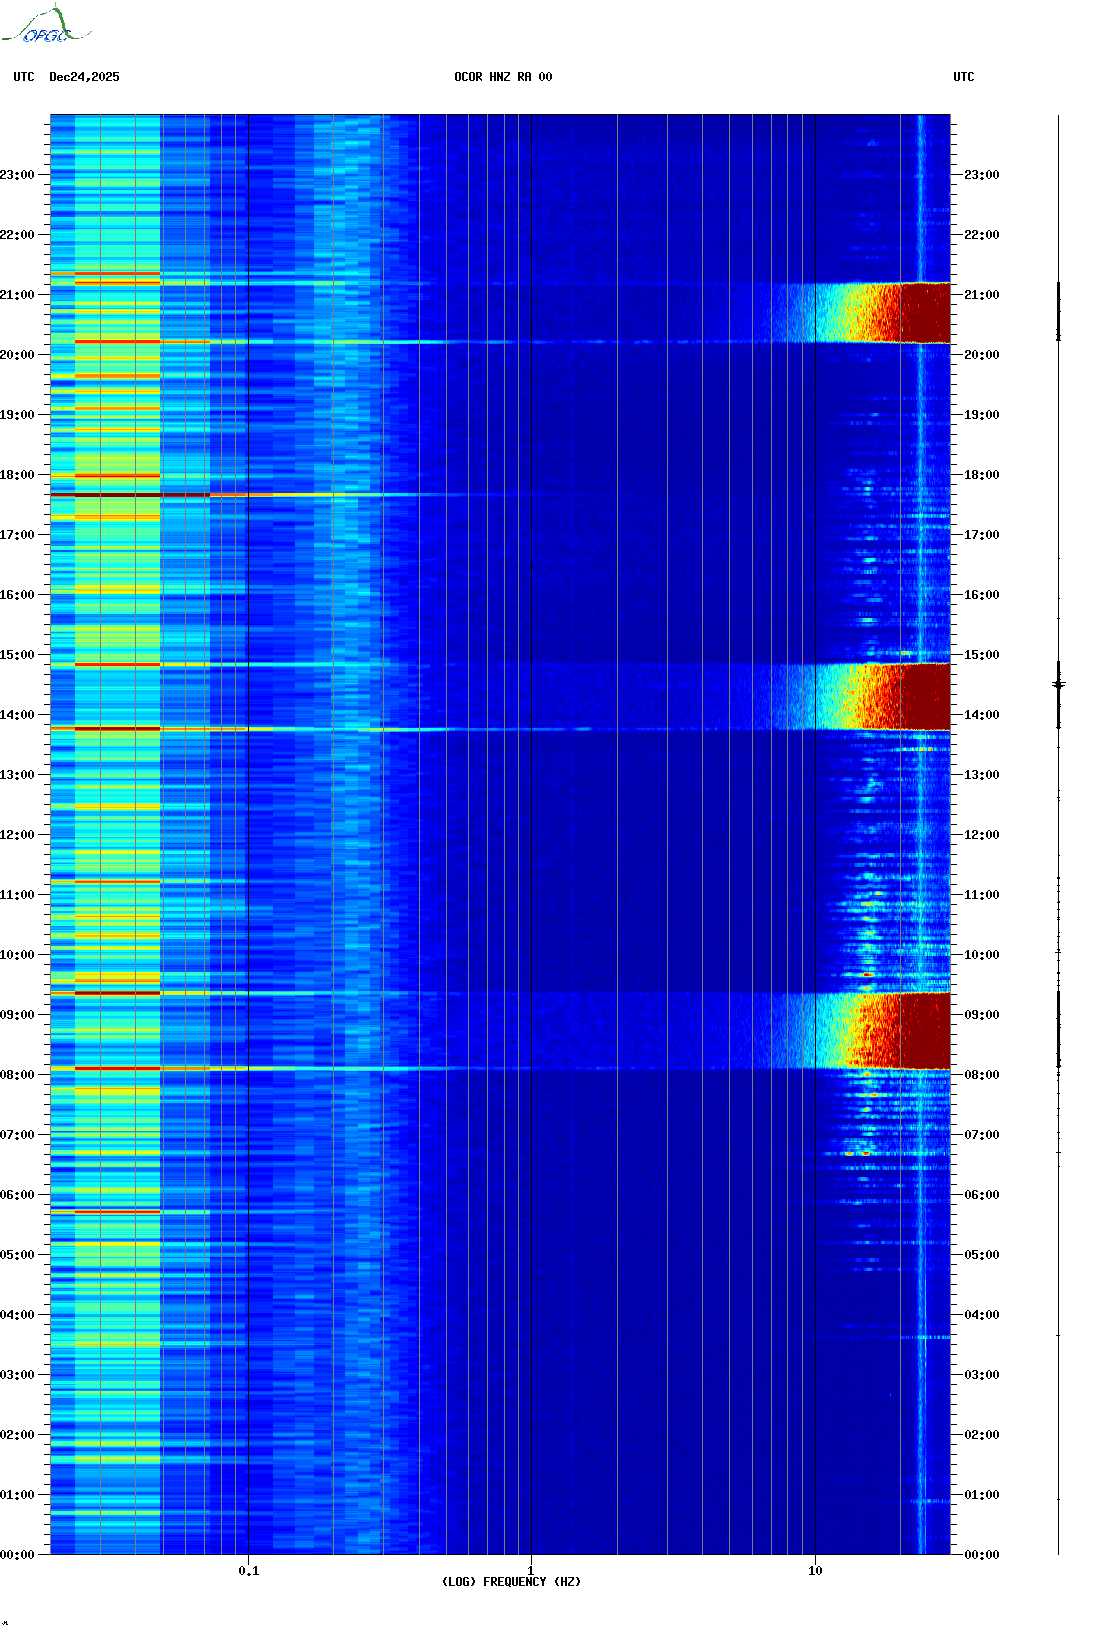Click the 10 Hz frequency tick label
The height and width of the screenshot is (1634, 1102).
click(815, 1571)
